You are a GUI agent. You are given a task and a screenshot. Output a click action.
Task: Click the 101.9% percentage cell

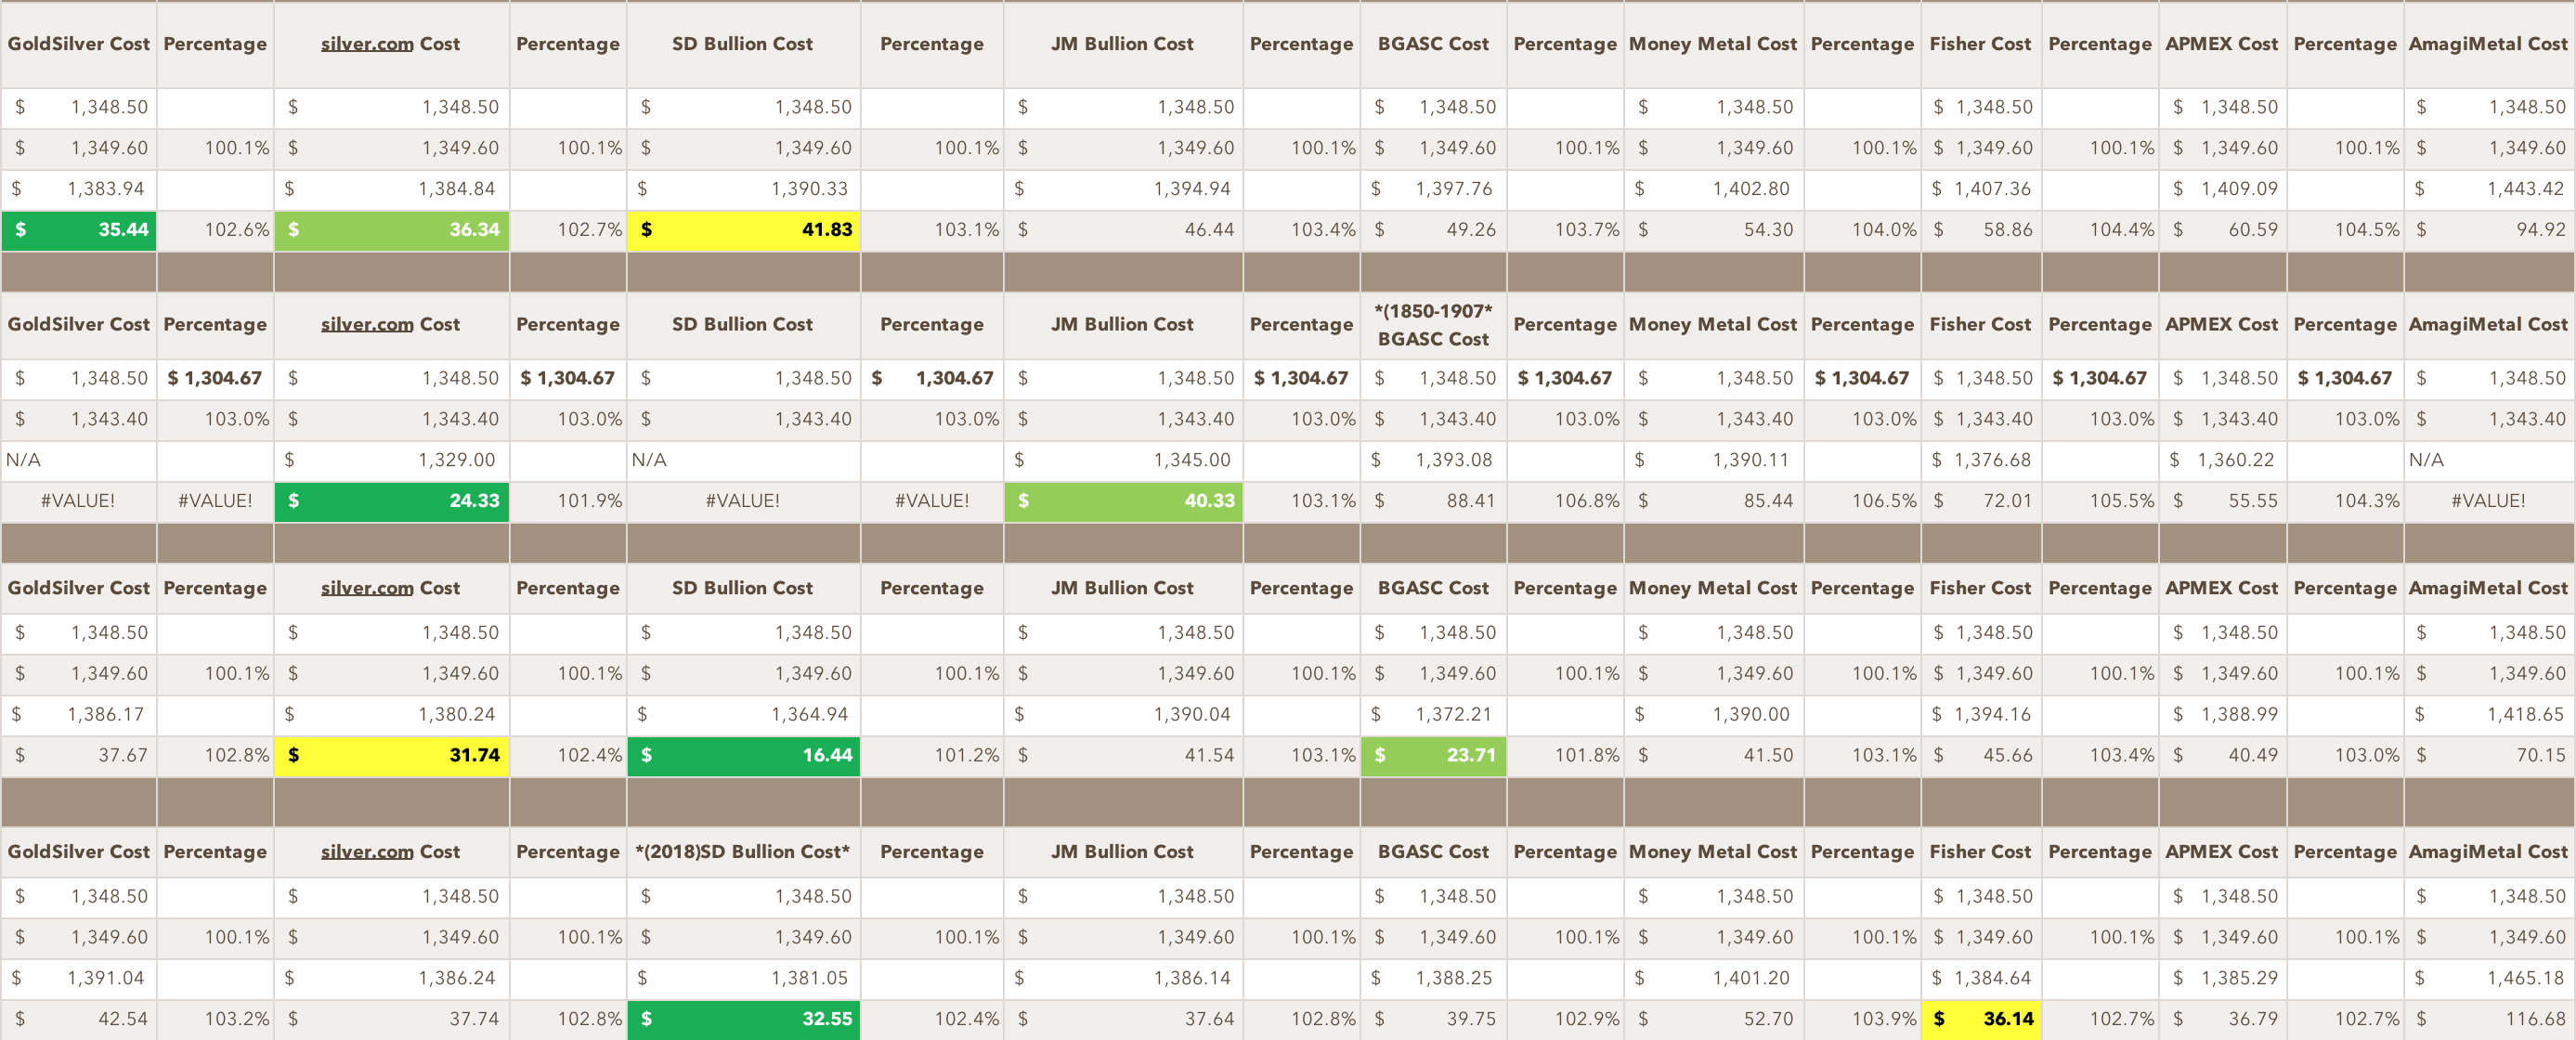(x=568, y=501)
